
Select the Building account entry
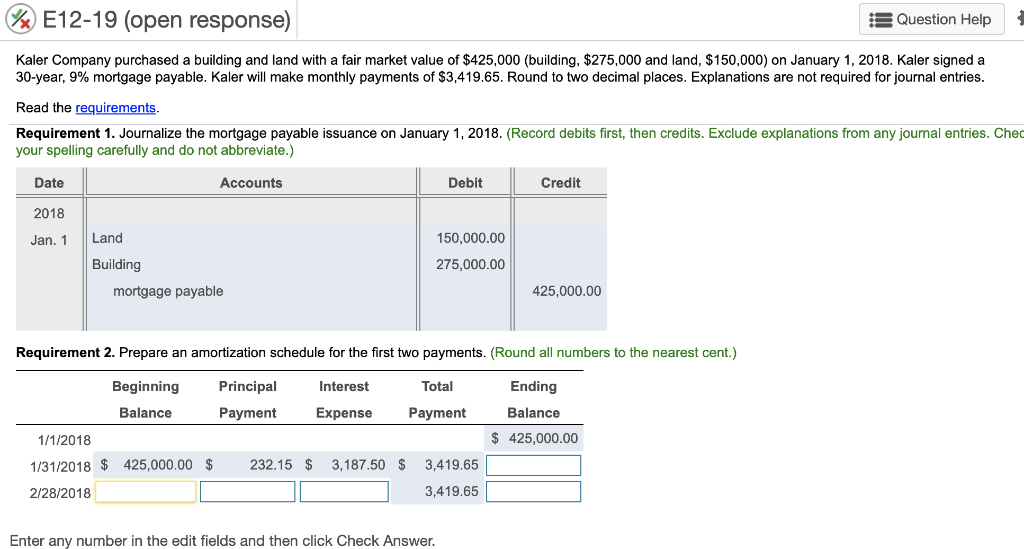[x=116, y=264]
